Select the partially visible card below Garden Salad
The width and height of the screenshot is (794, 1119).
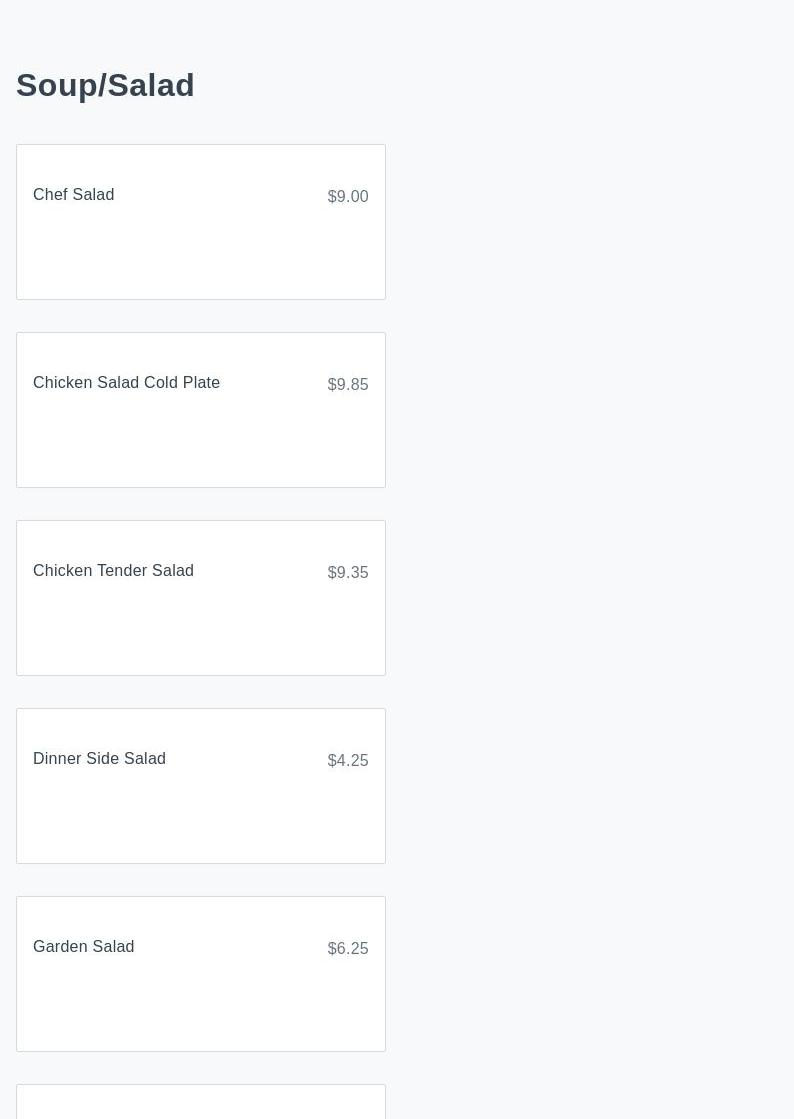tap(200, 1103)
